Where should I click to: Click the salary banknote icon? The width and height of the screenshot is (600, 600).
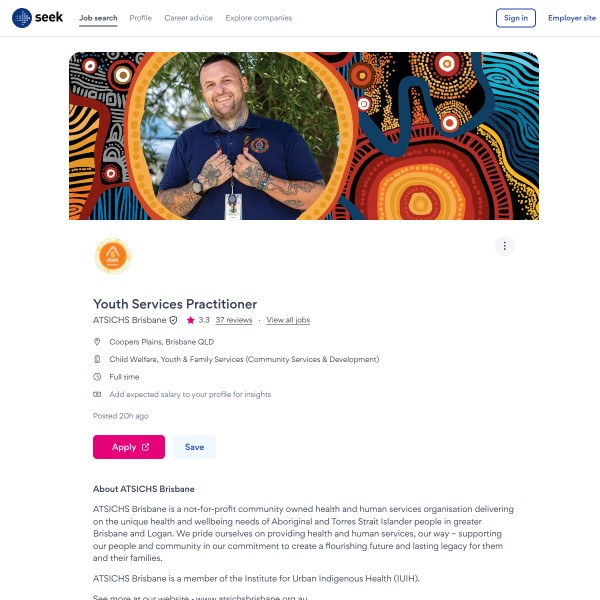pyautogui.click(x=97, y=394)
